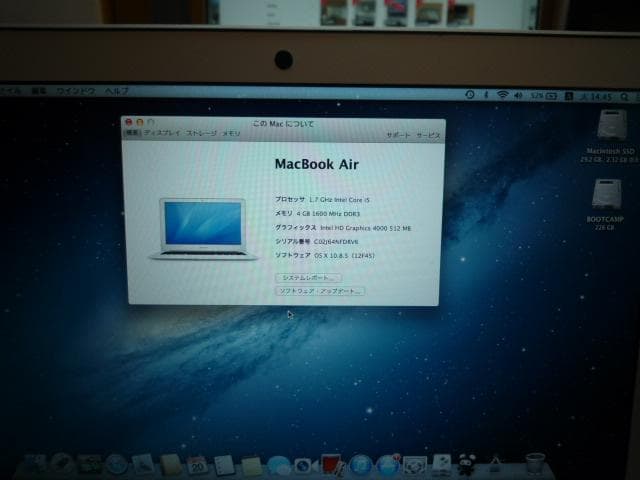Click the menu bar clock 14:45
Image resolution: width=640 pixels, height=480 pixels.
click(x=601, y=97)
